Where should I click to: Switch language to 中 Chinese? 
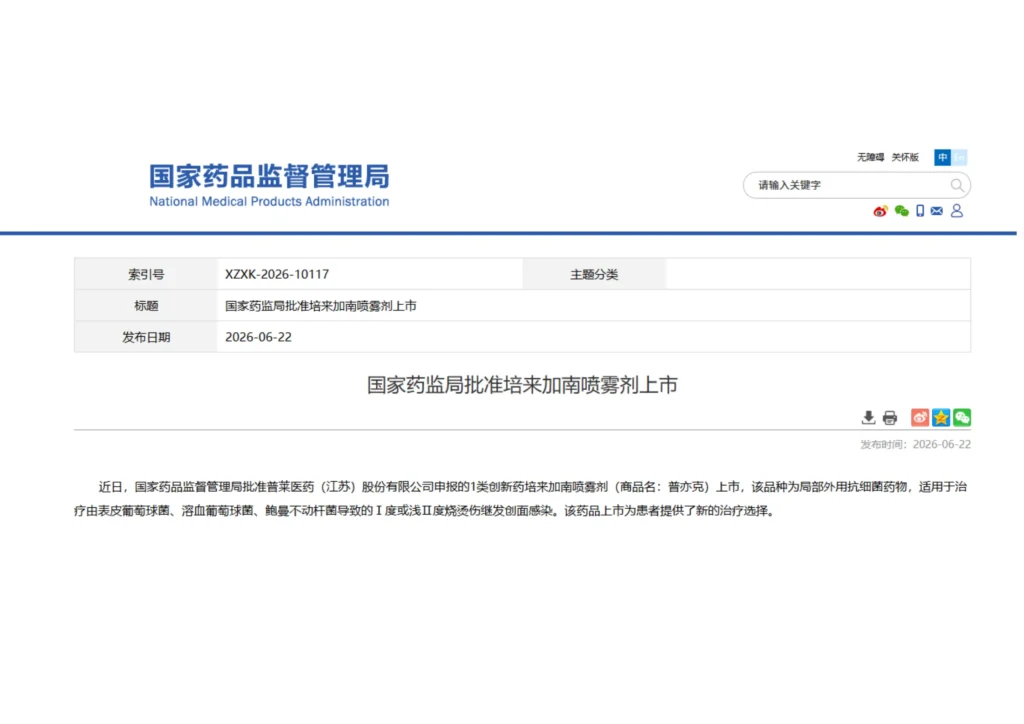pyautogui.click(x=942, y=157)
